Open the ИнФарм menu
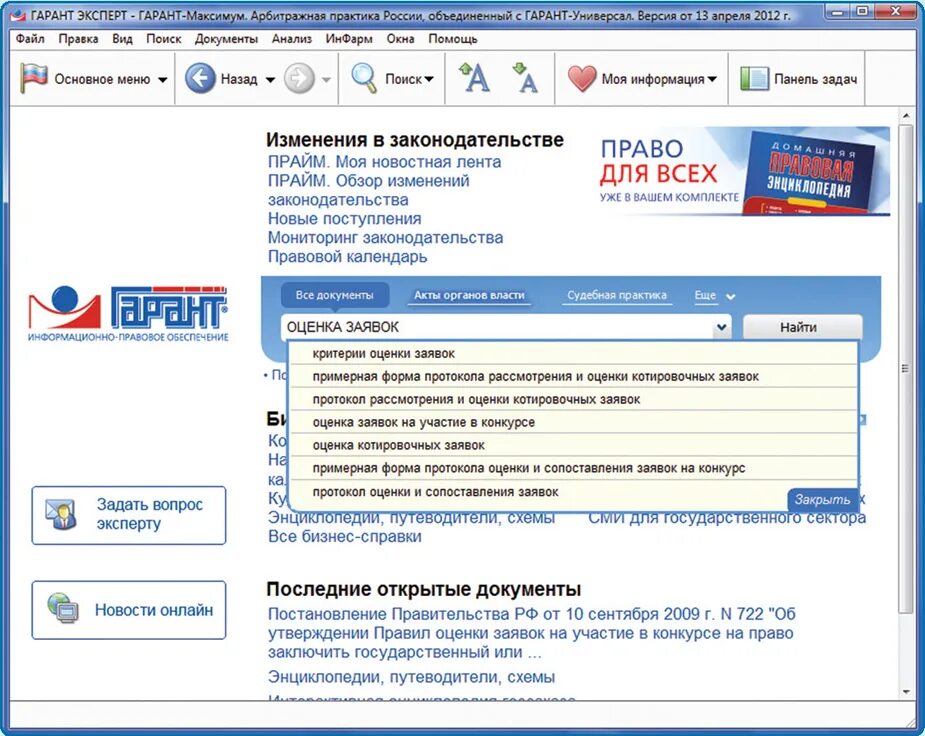Viewport: 925px width, 736px height. click(x=349, y=39)
